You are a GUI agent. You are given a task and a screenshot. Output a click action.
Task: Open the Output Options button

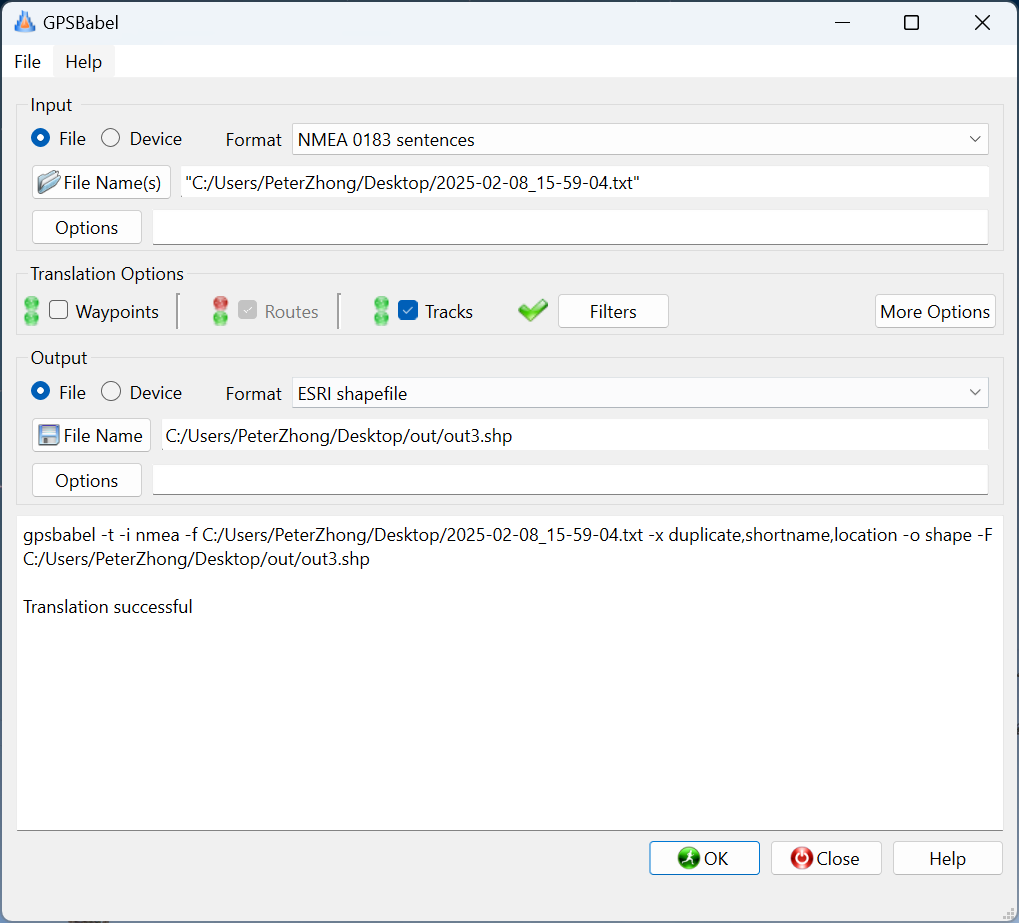coord(87,480)
